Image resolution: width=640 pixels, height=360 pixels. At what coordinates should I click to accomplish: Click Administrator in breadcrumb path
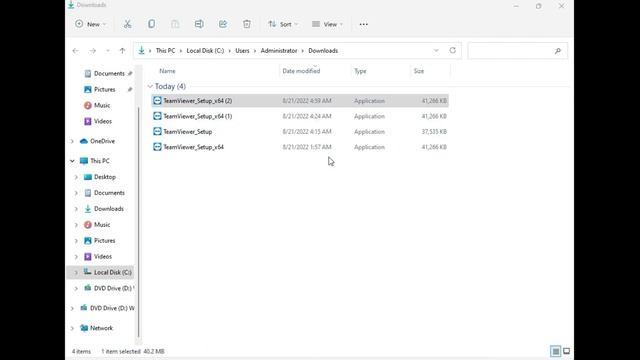point(279,51)
